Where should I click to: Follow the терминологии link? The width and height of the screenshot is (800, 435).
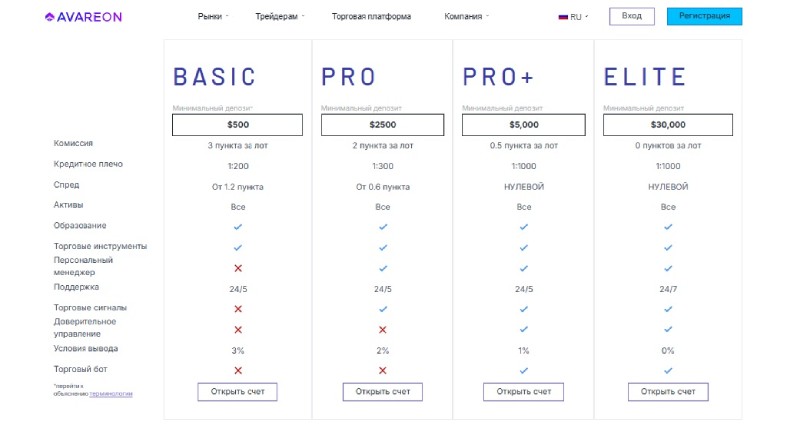[x=111, y=394]
